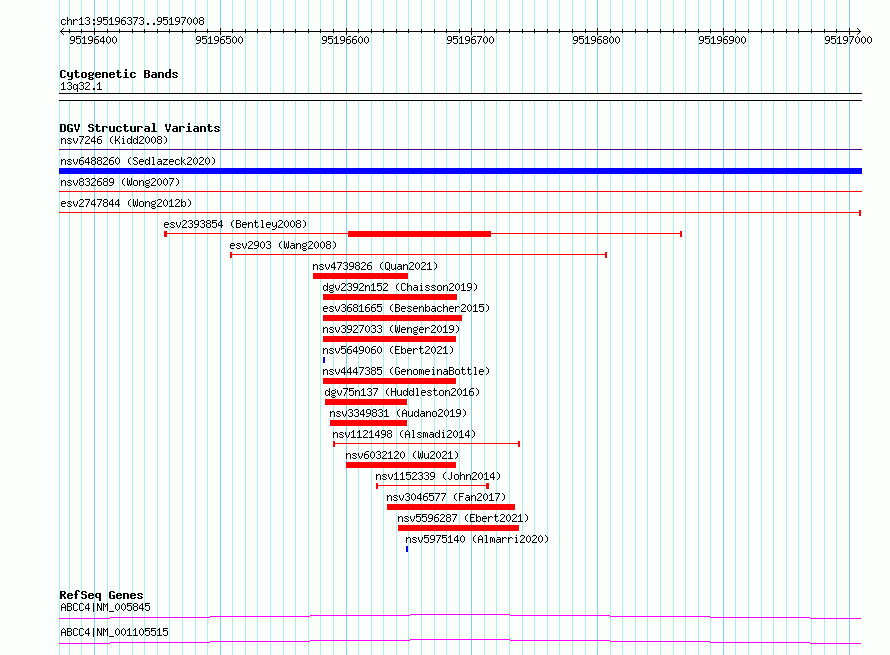Screen dimensions: 890x655
Task: Click the red bar under dgv75n137
Action: (x=366, y=402)
